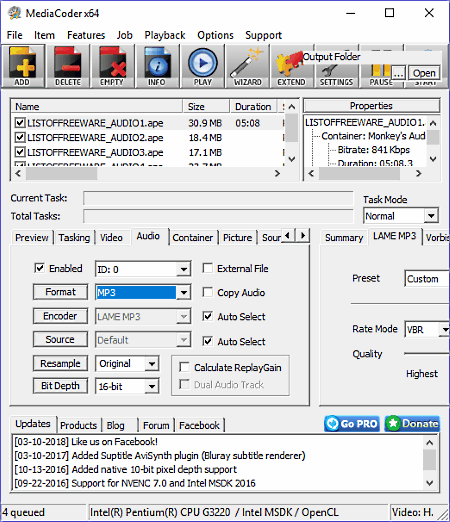Click the Source button
Image resolution: width=450 pixels, height=522 pixels.
pyautogui.click(x=60, y=339)
